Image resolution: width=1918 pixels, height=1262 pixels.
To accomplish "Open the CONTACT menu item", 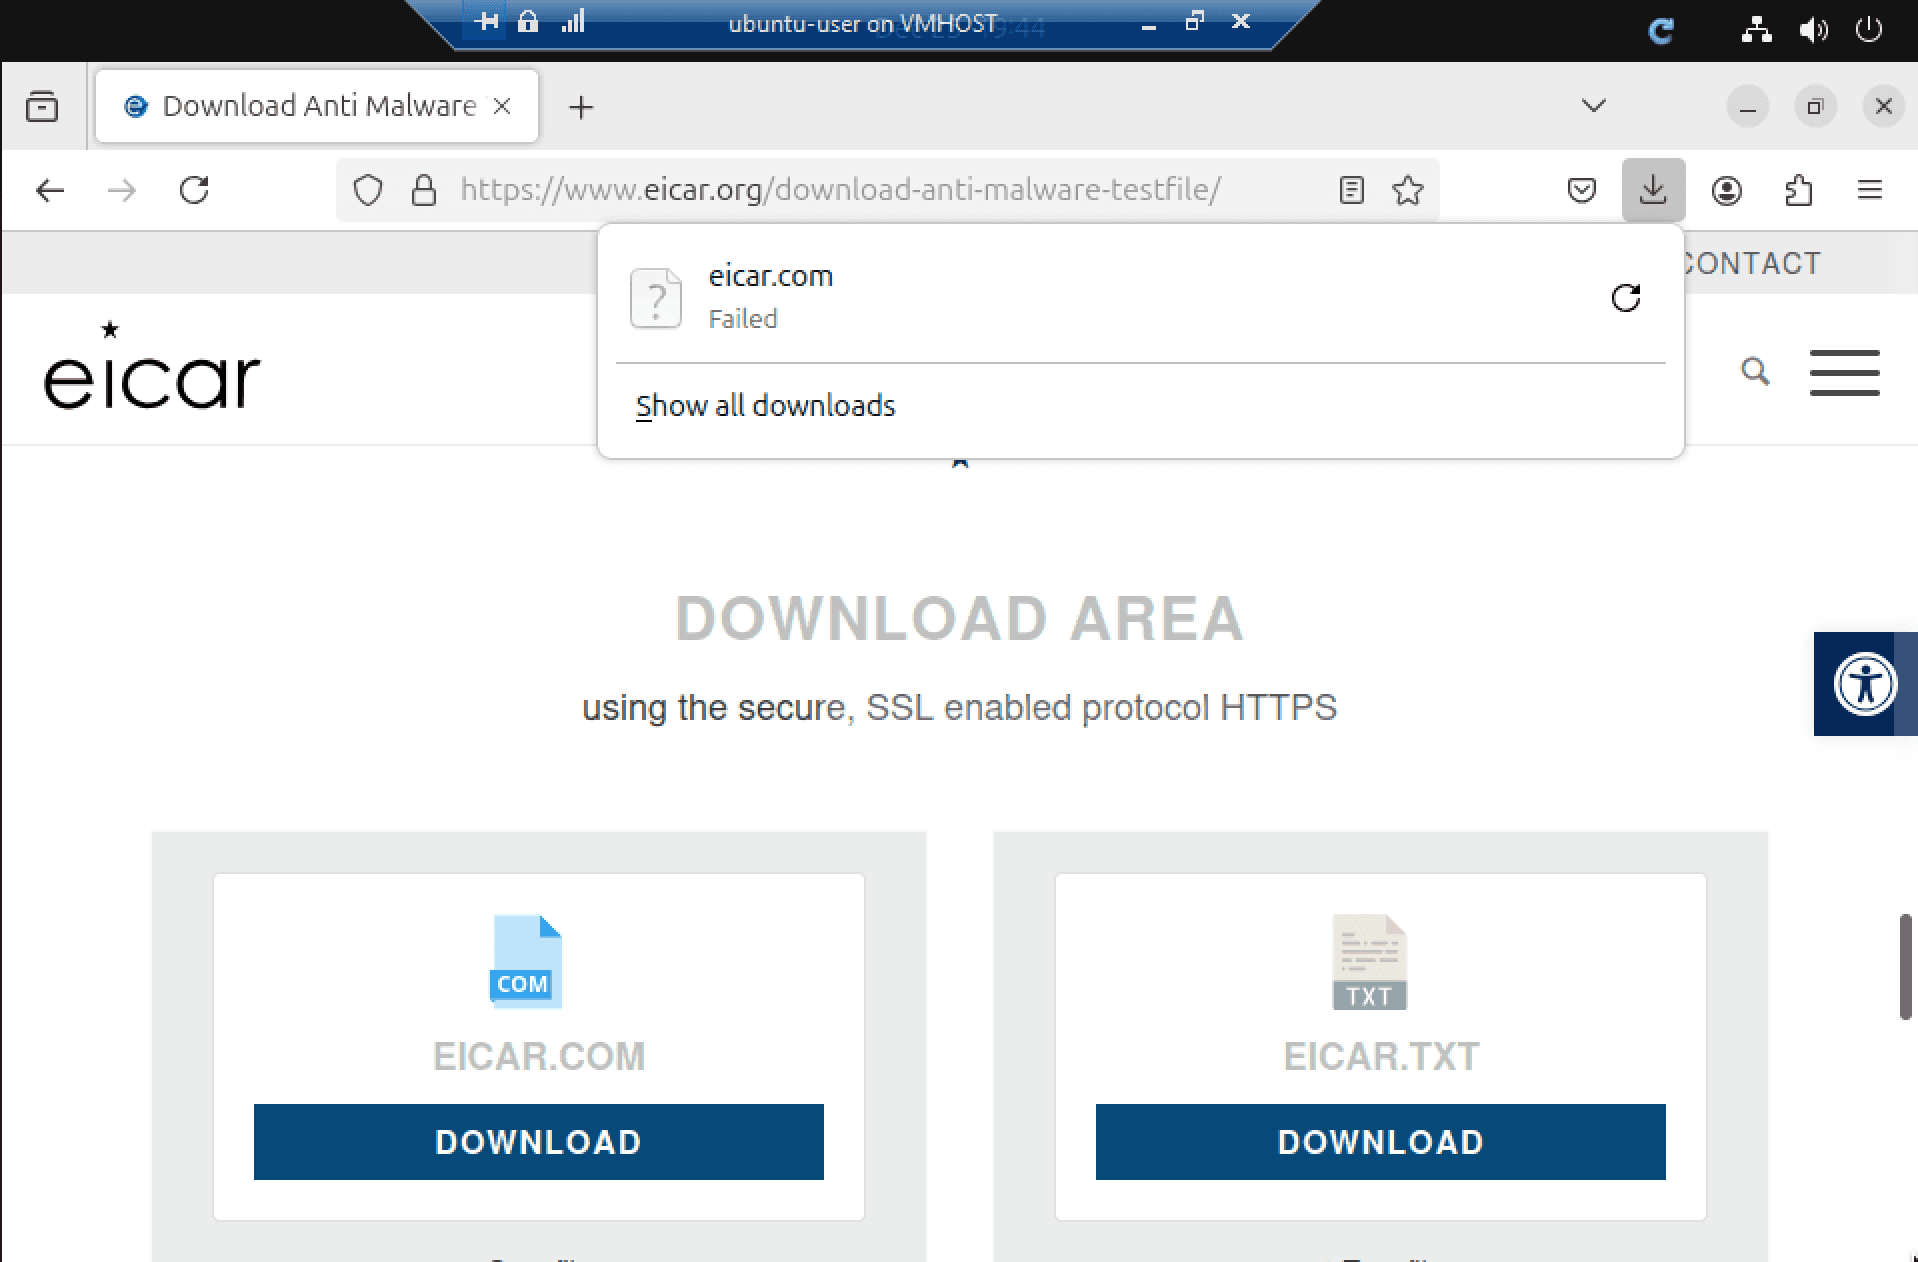I will [x=1752, y=263].
